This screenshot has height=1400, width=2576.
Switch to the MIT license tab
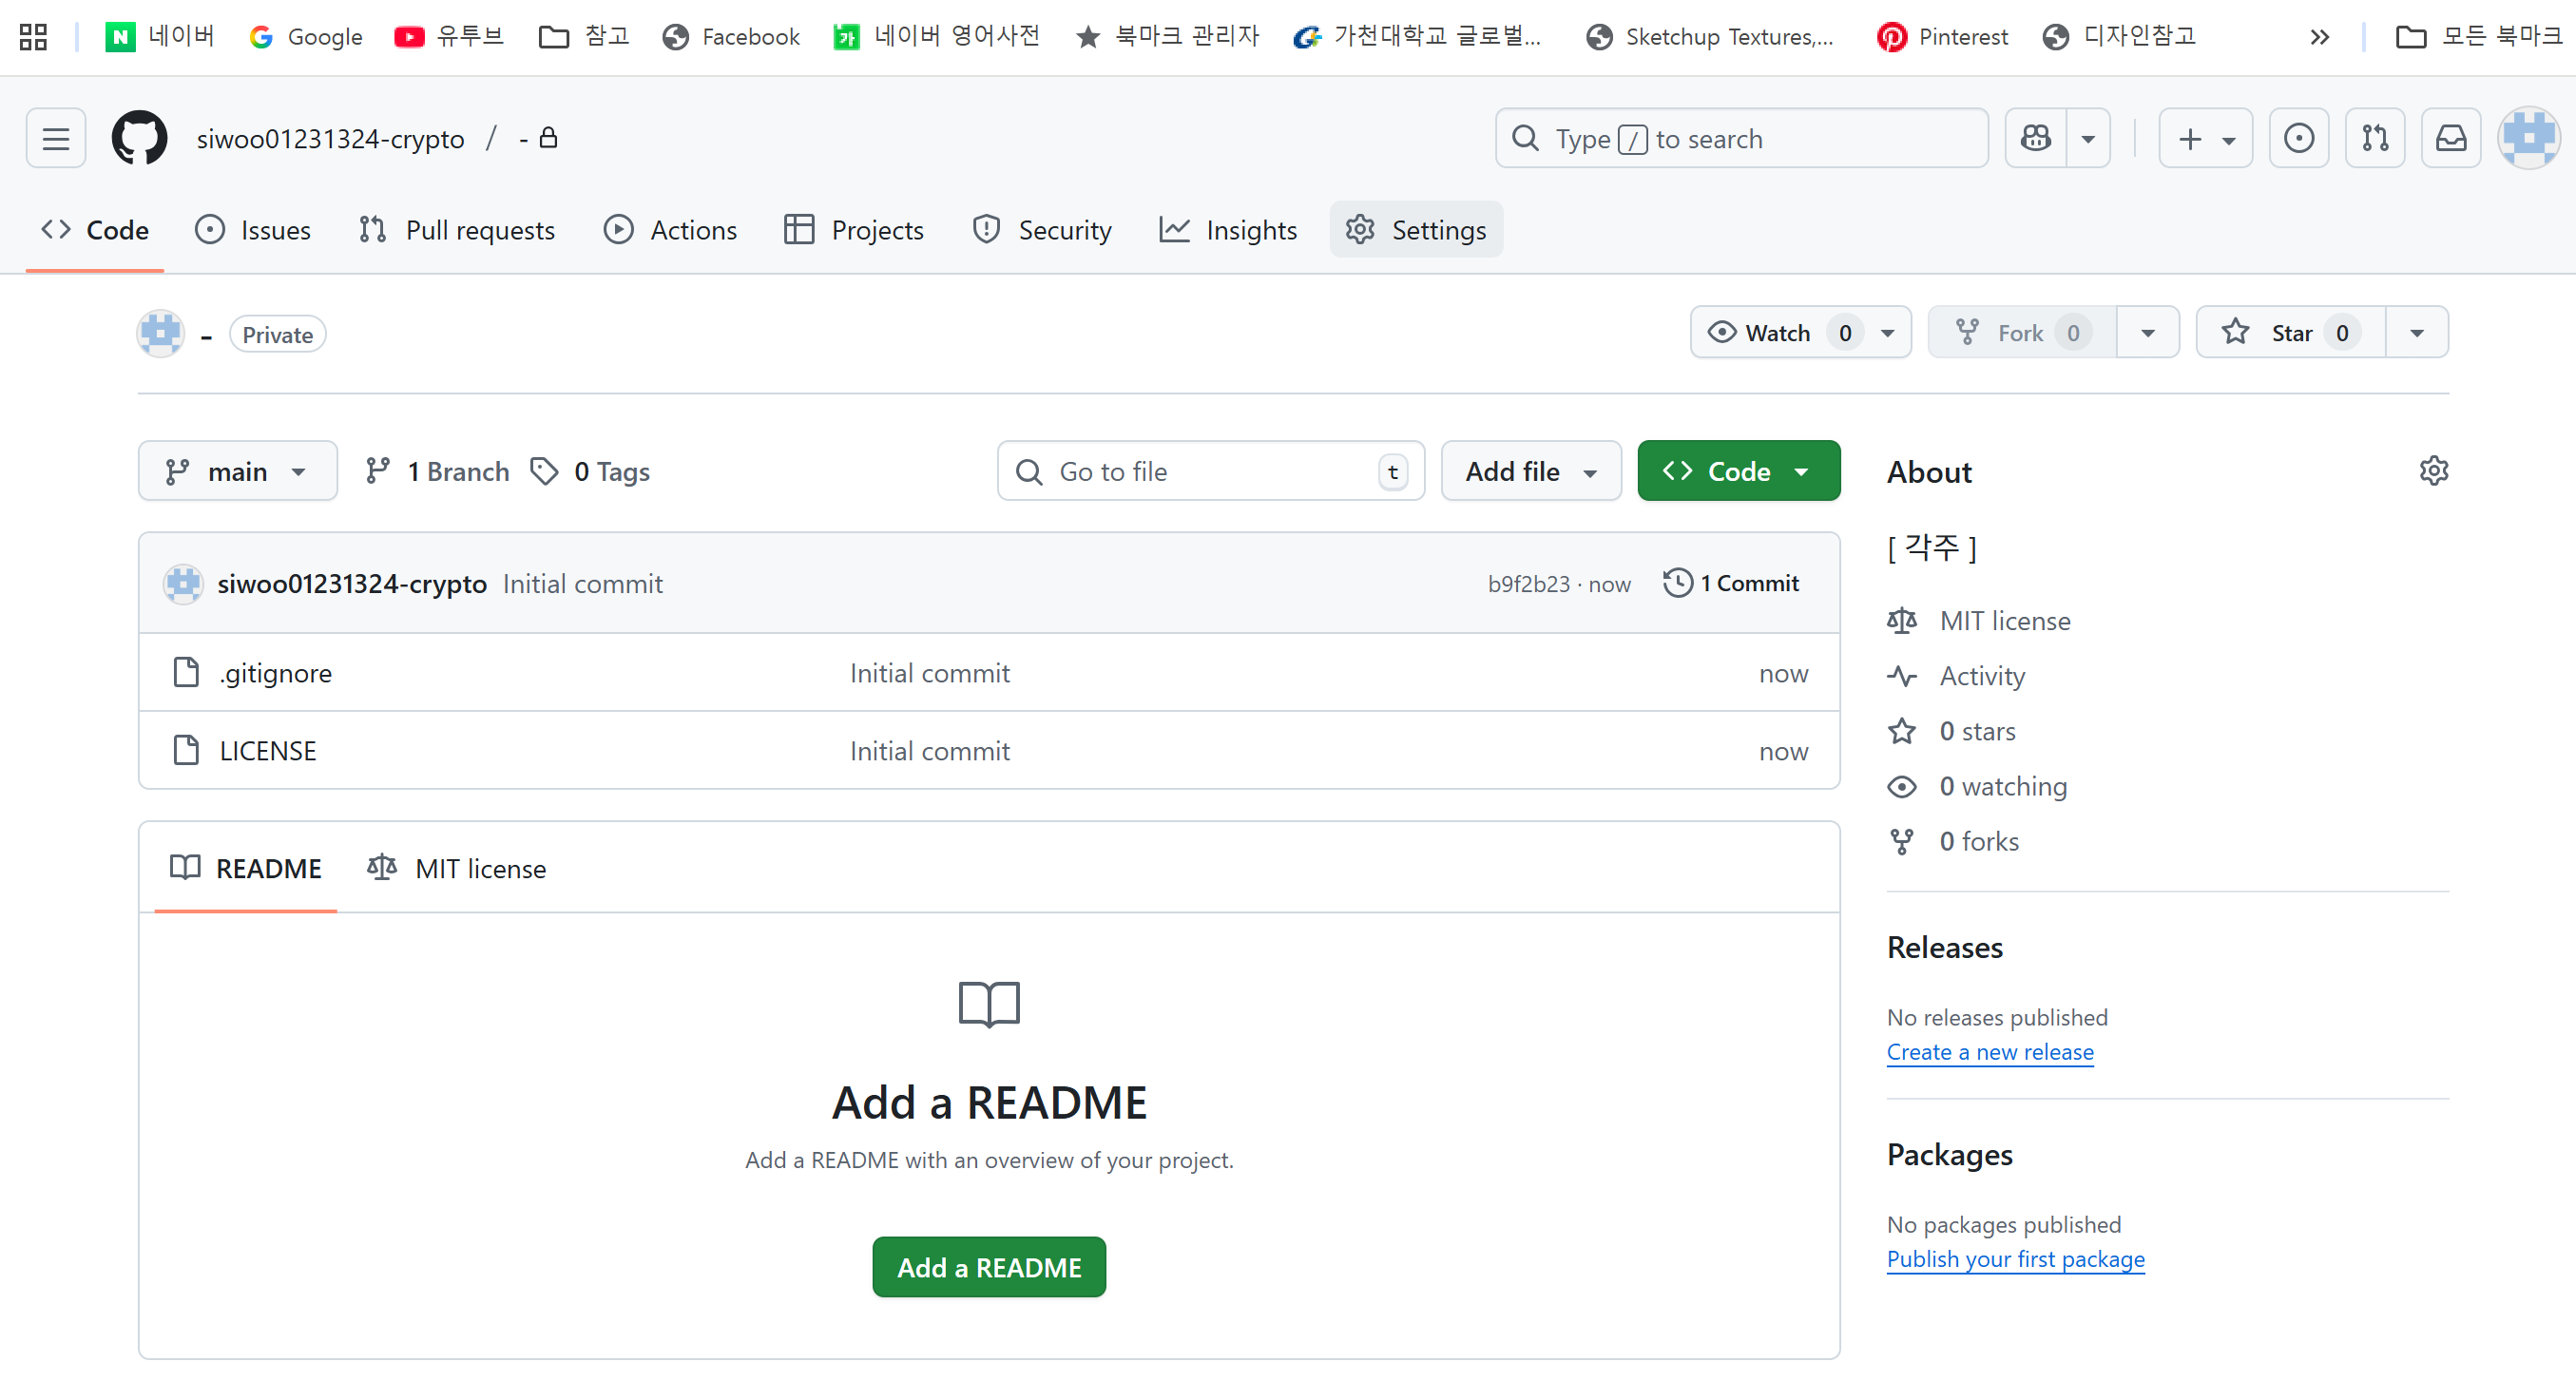click(x=458, y=868)
